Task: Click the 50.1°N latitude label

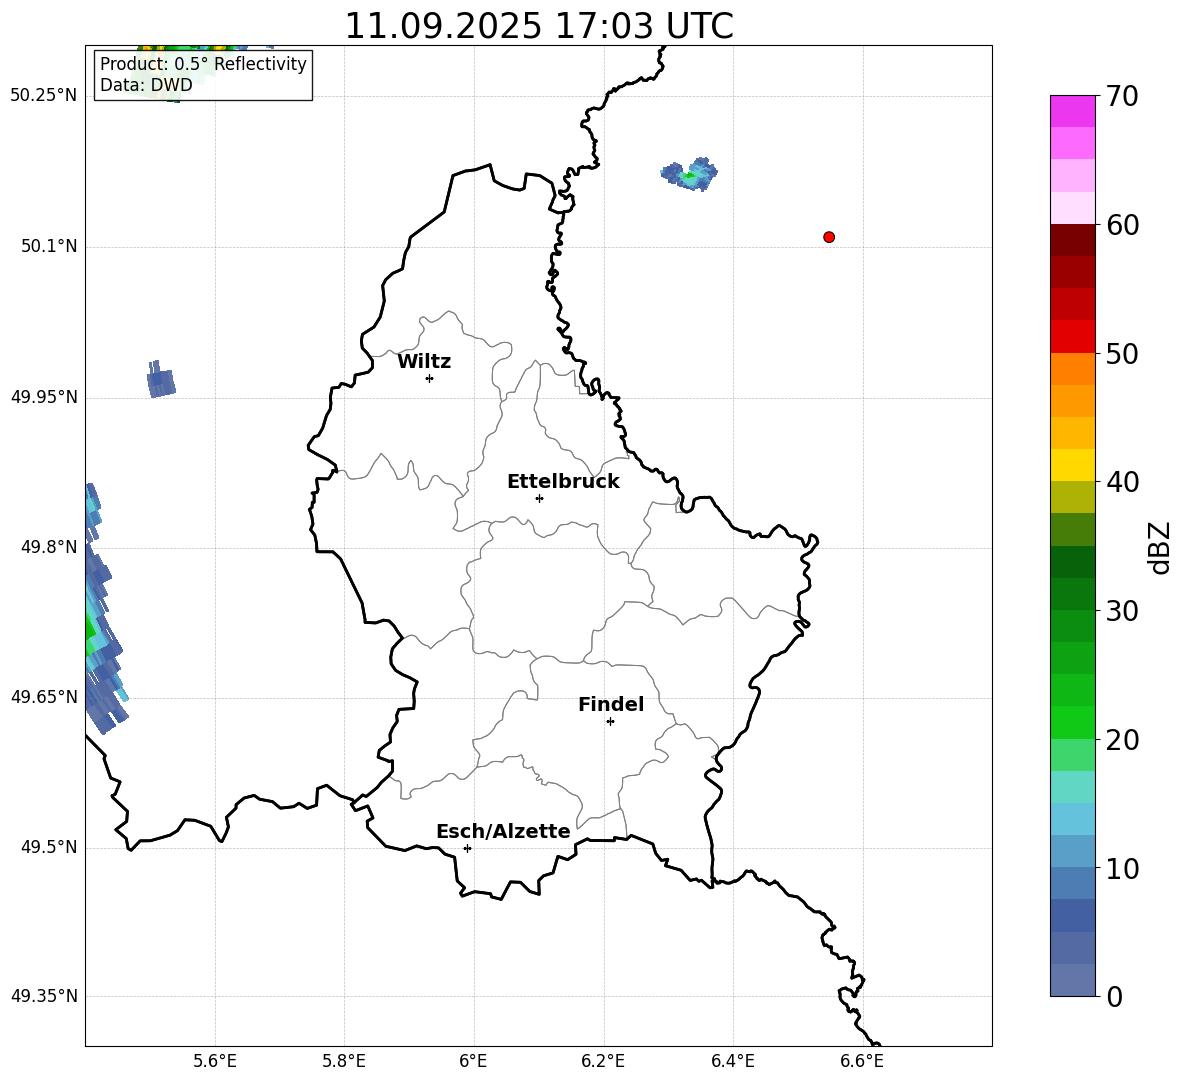Action: coord(49,247)
